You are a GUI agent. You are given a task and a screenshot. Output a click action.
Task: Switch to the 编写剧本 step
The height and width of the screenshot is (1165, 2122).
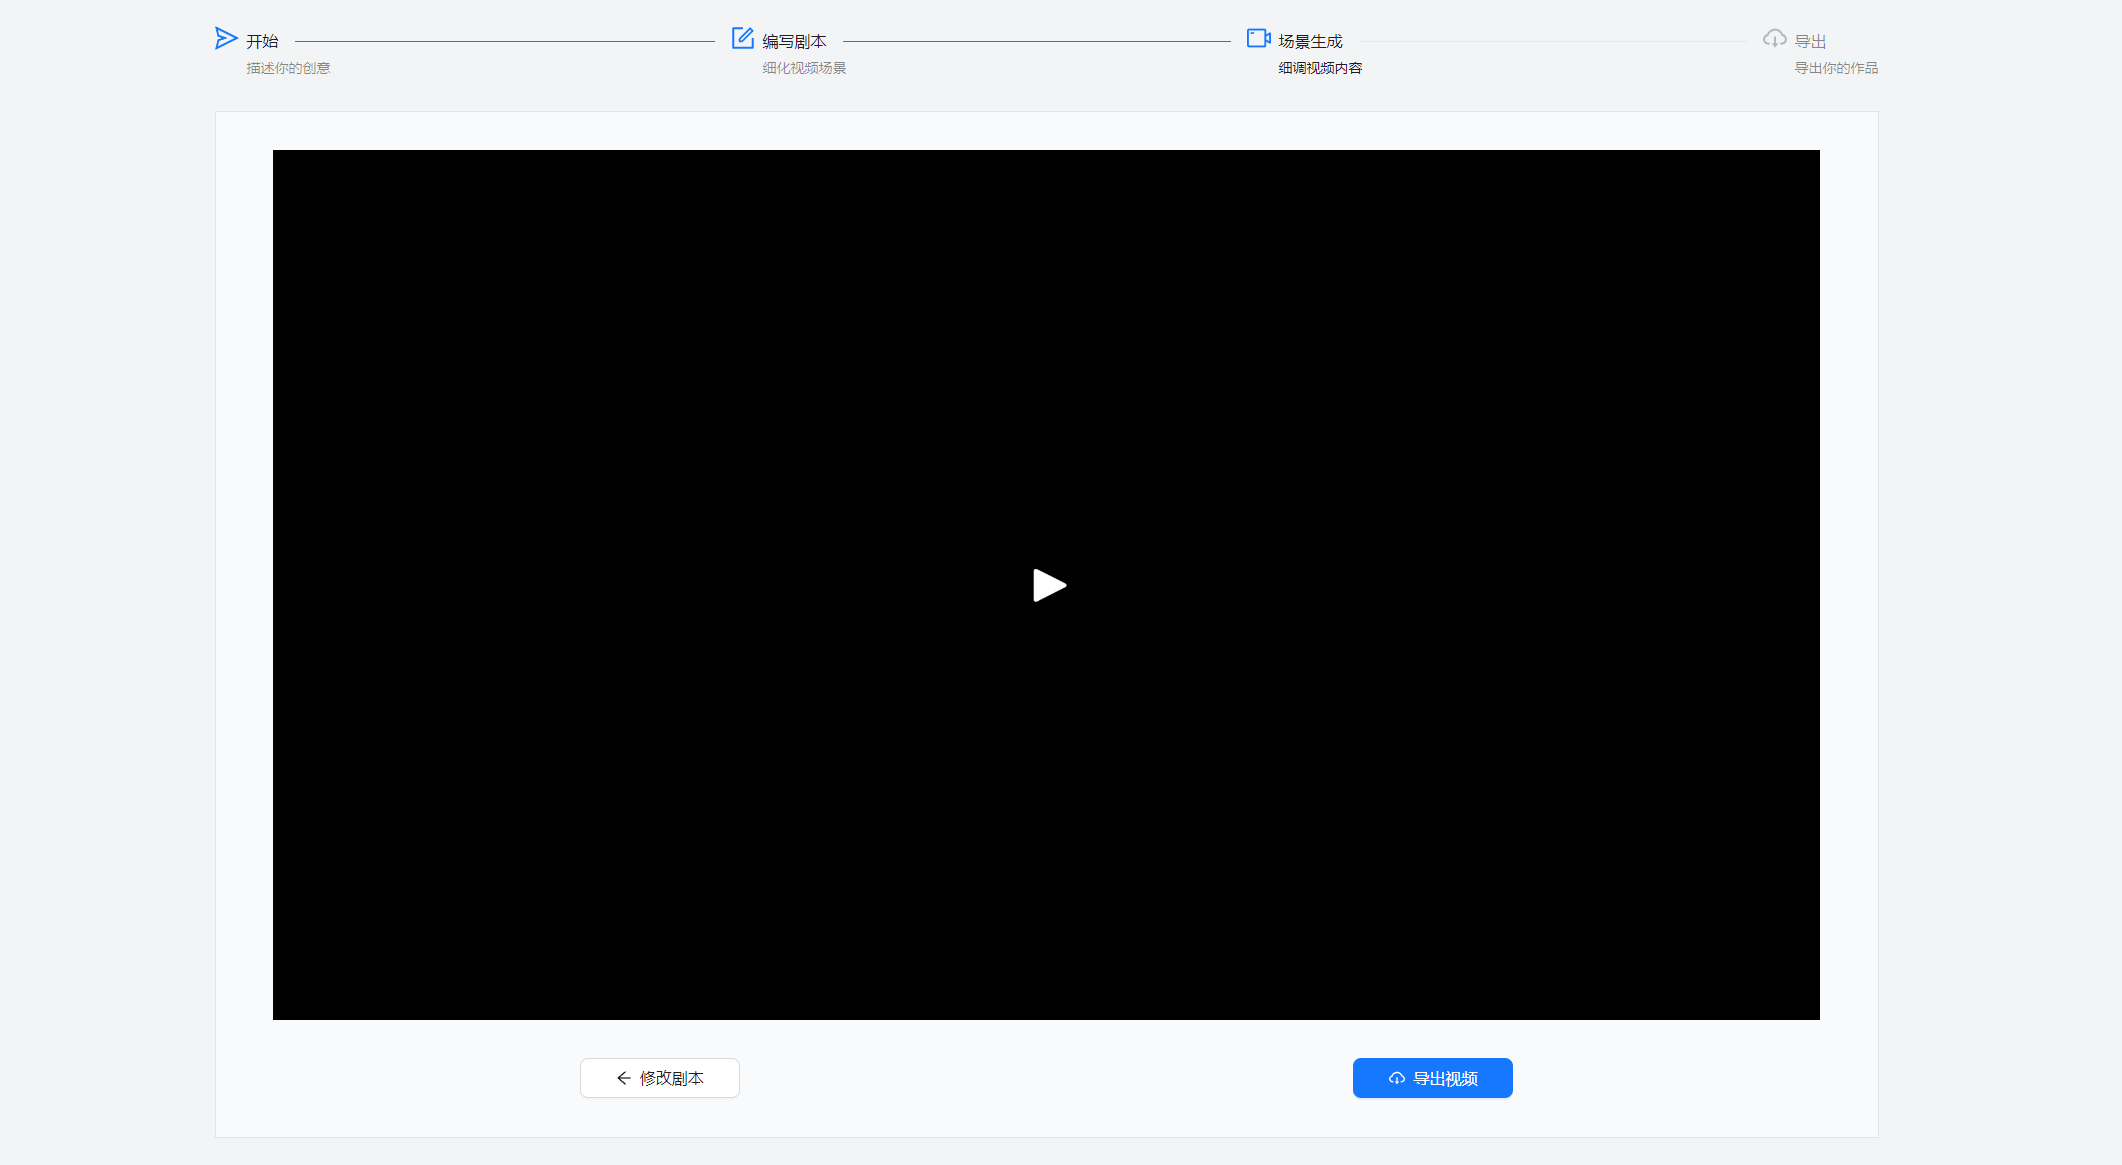pyautogui.click(x=794, y=41)
